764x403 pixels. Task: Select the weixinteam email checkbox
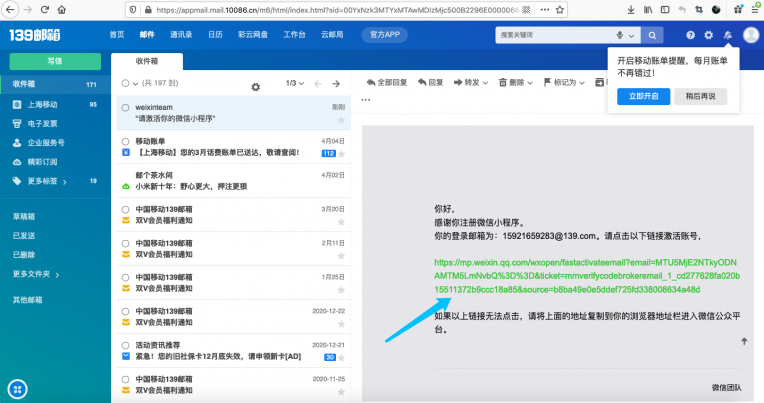point(126,107)
